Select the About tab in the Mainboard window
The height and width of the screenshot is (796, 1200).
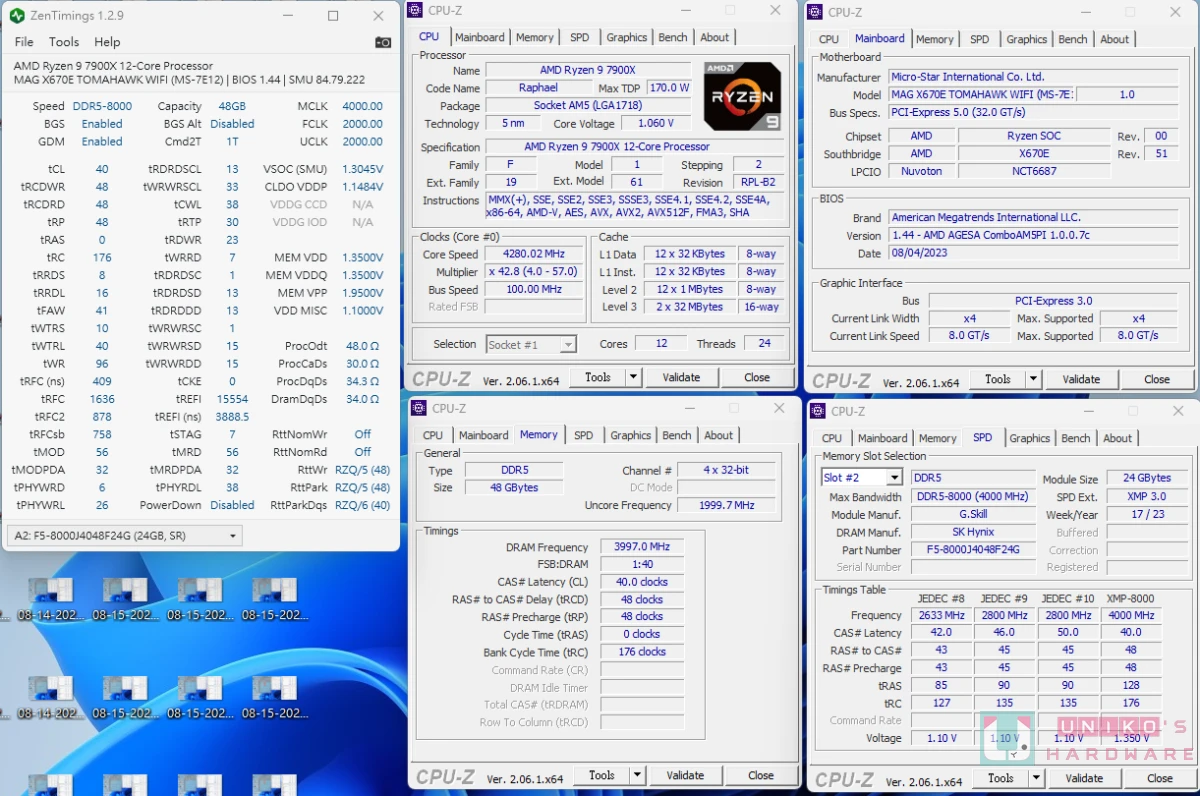(1115, 39)
